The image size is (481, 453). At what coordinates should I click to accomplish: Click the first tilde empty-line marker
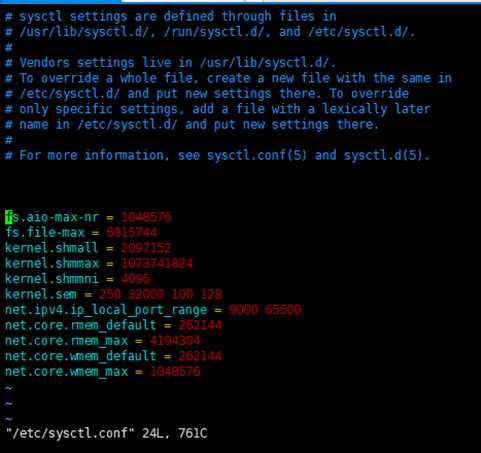(x=9, y=388)
